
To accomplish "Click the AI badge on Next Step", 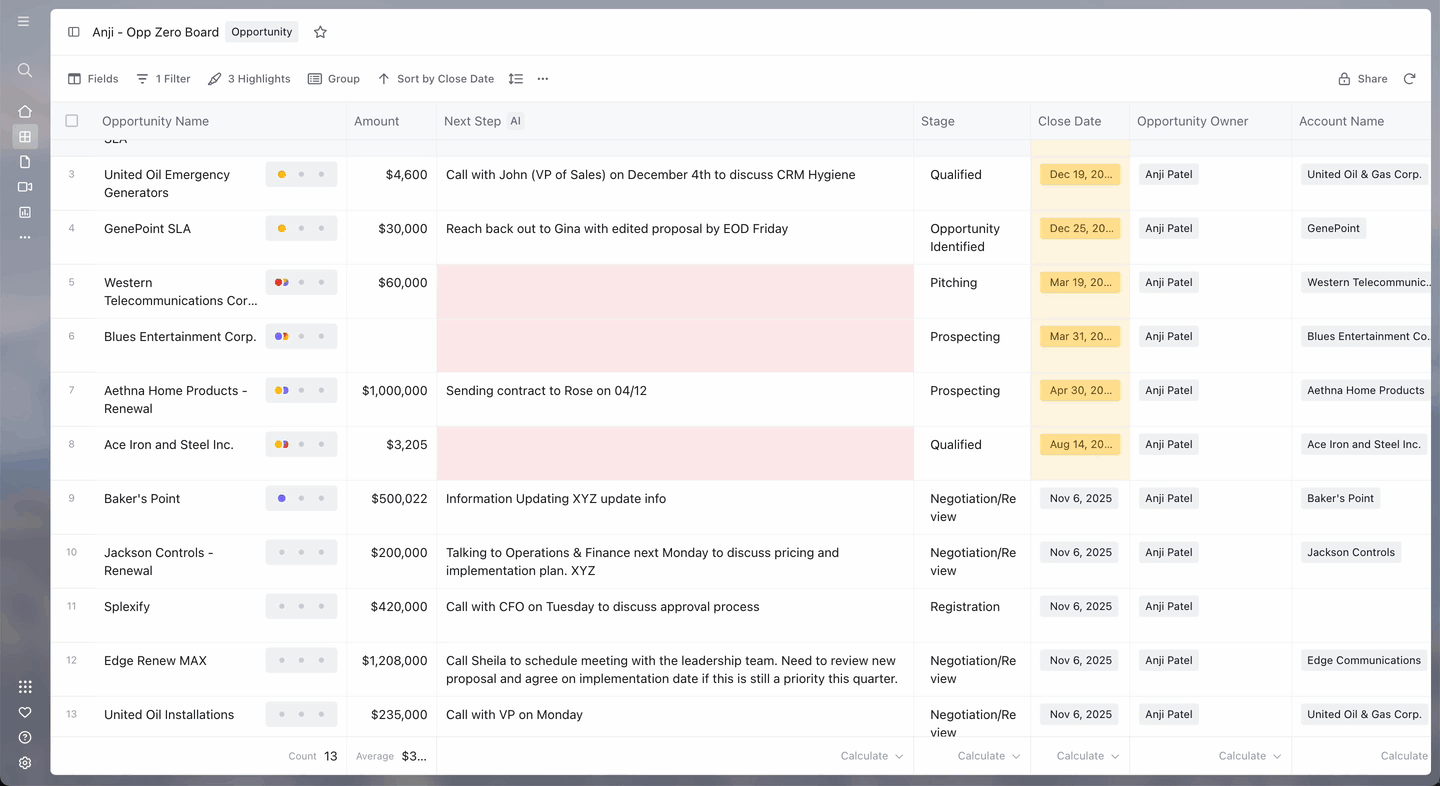I will tap(516, 121).
